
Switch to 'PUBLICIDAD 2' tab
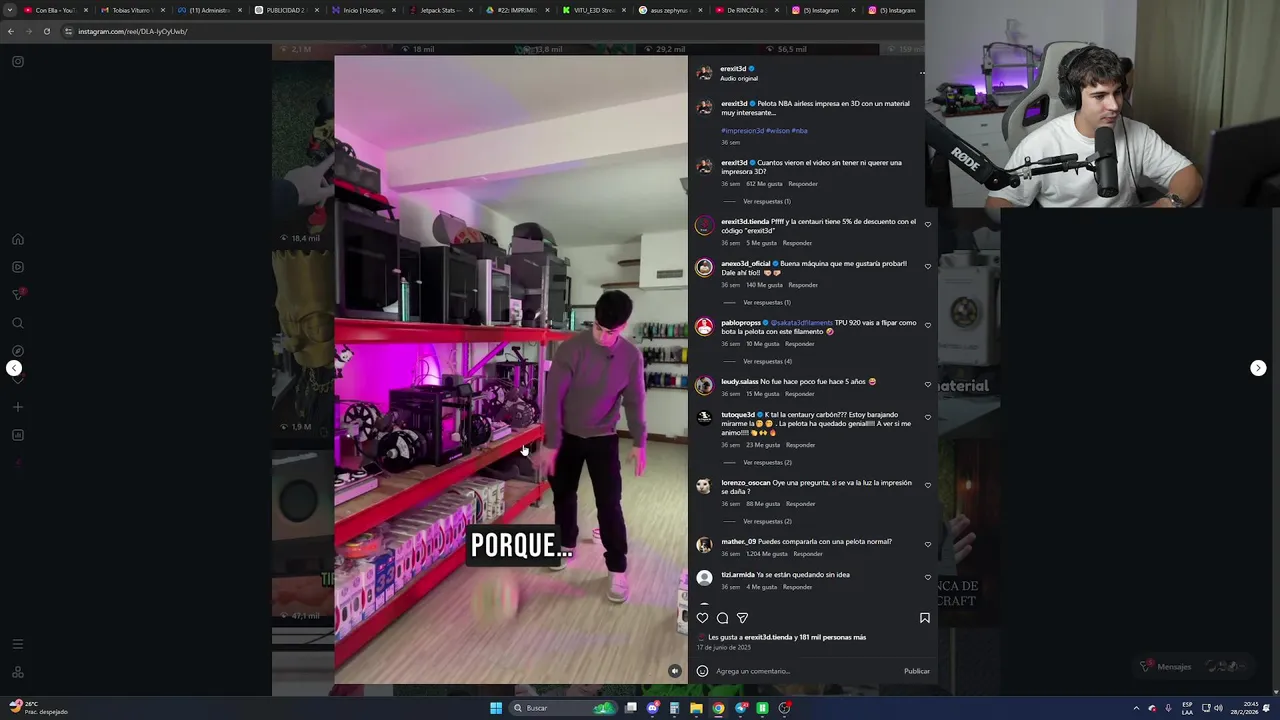pyautogui.click(x=285, y=10)
